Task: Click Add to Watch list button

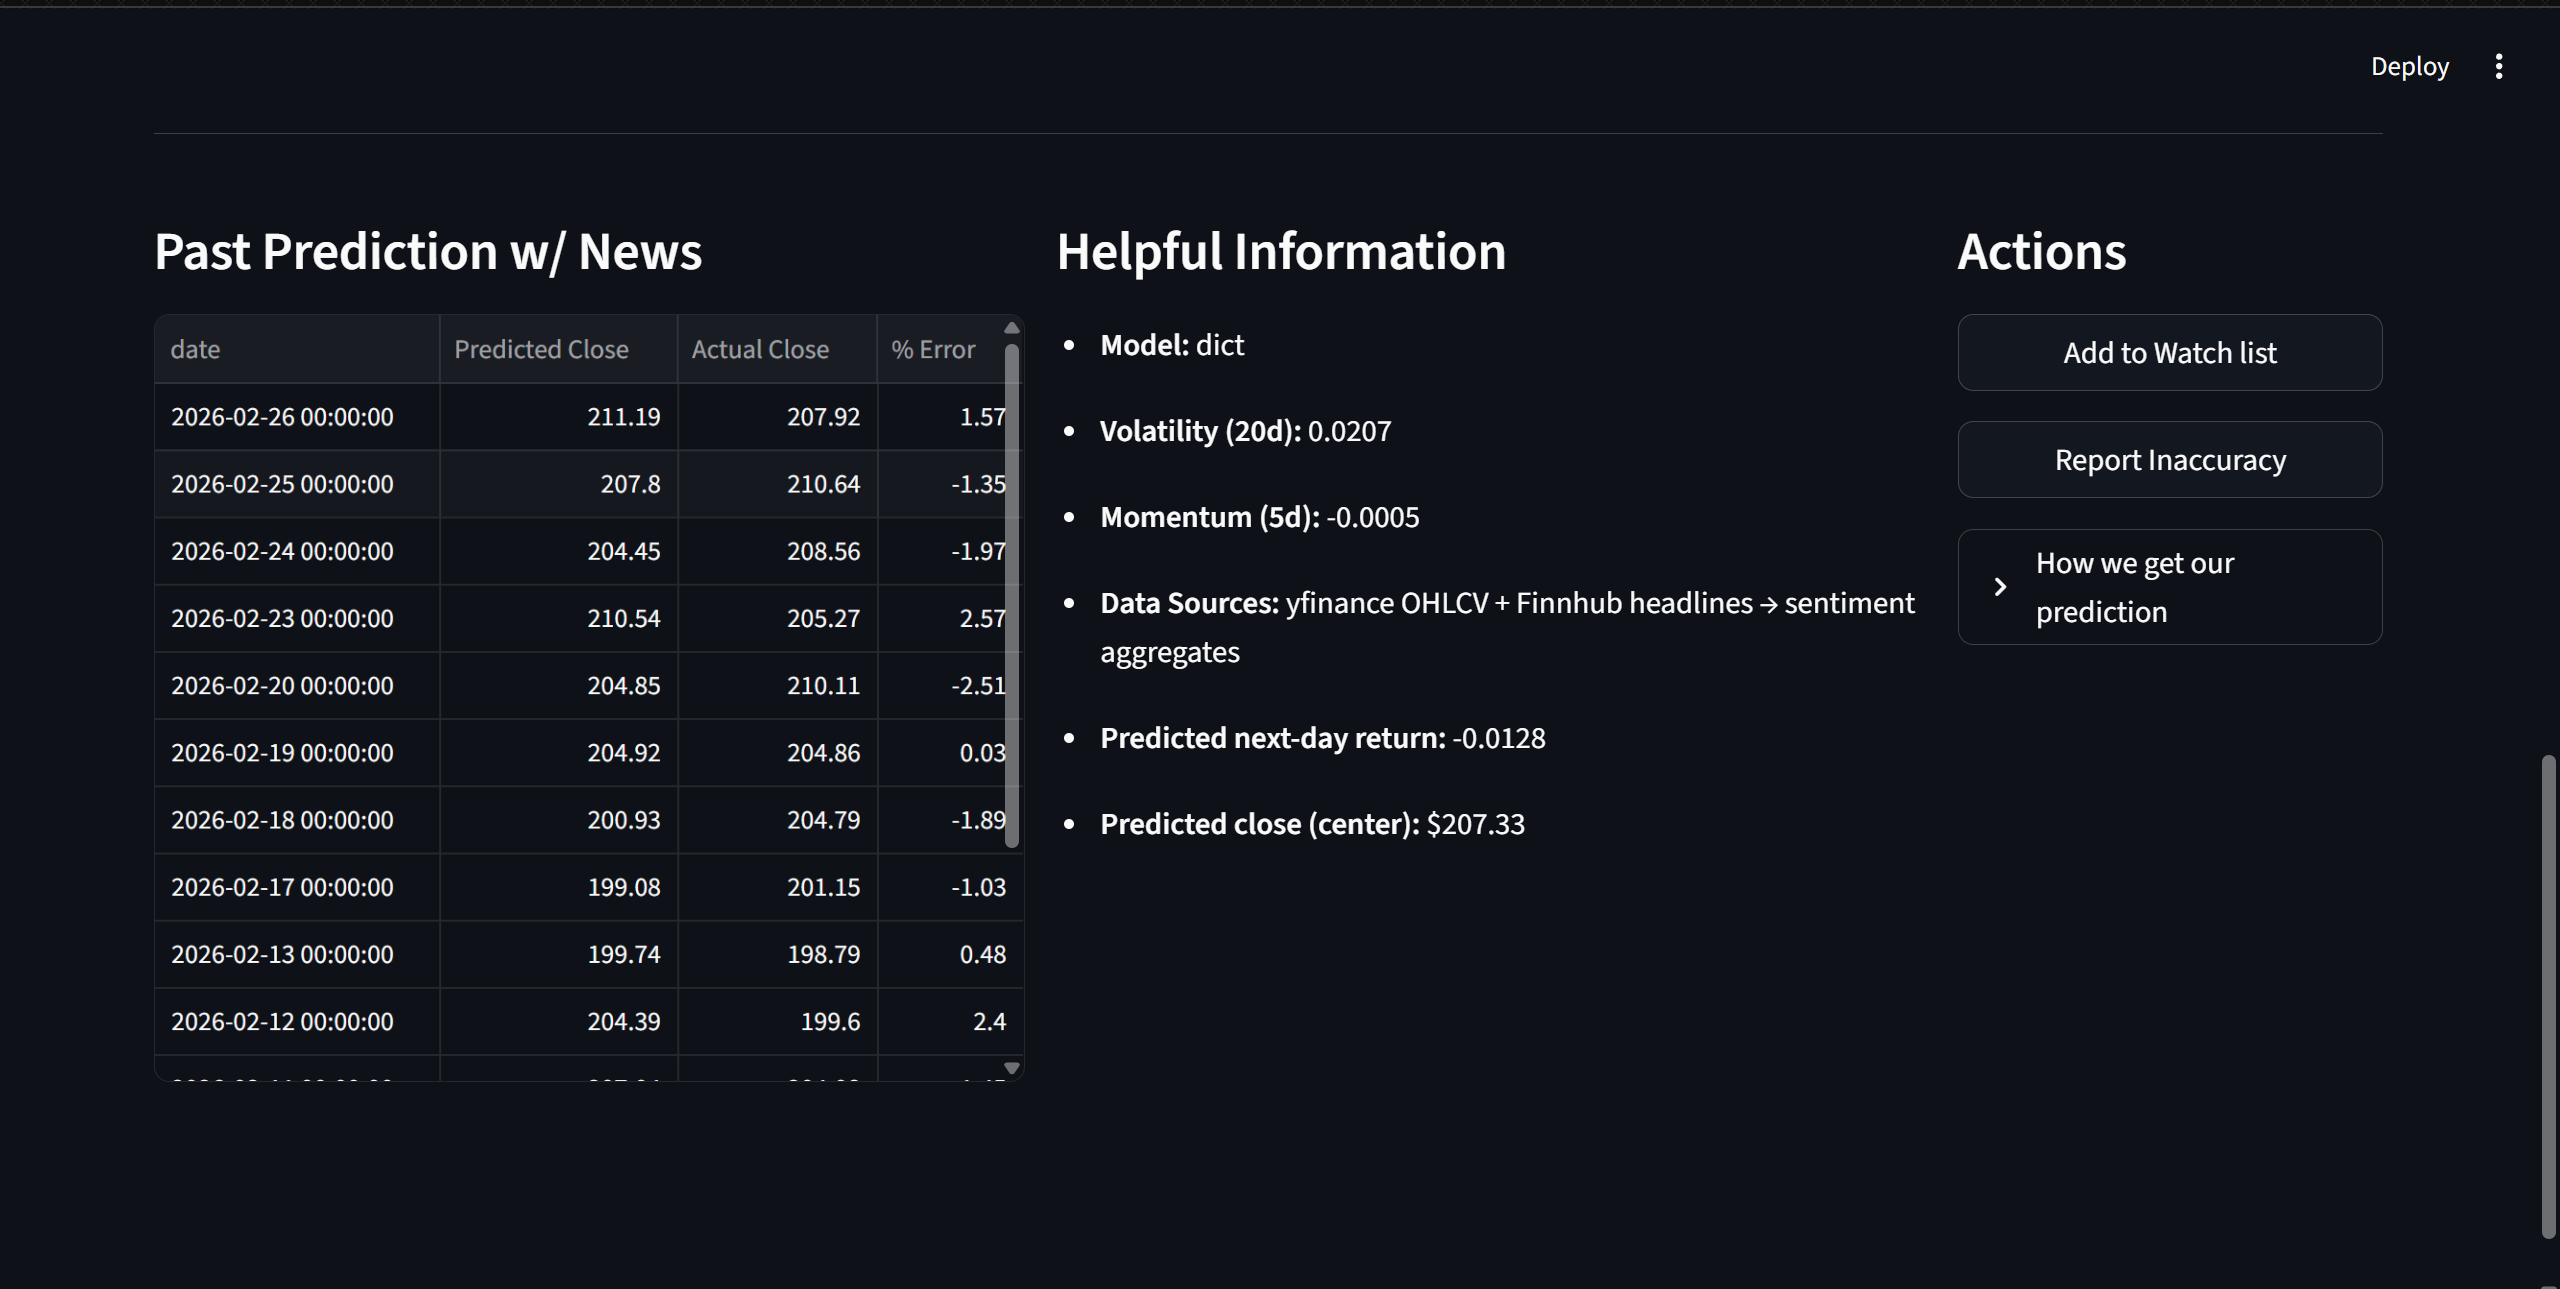Action: click(2169, 353)
